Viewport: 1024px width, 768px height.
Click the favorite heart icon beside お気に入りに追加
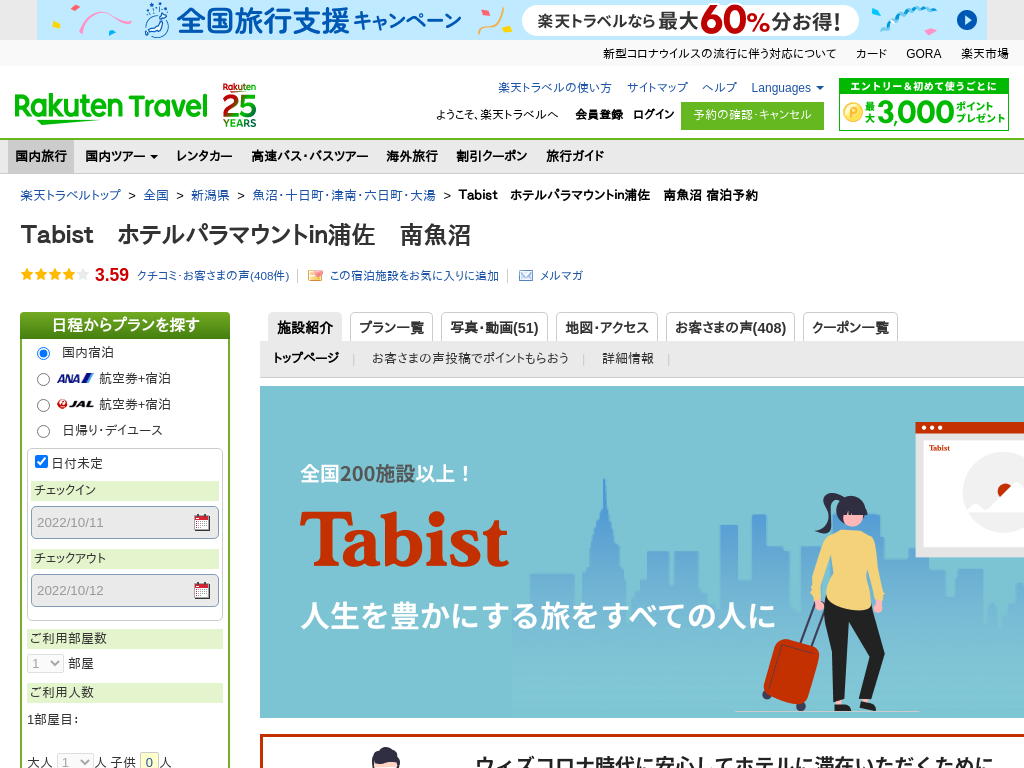pos(315,276)
